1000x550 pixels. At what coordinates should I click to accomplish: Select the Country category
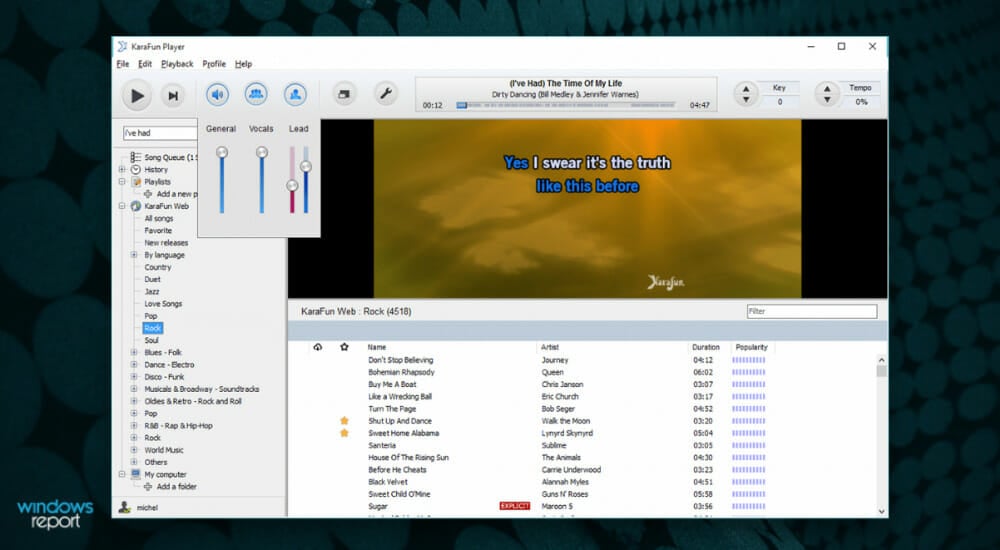(158, 267)
